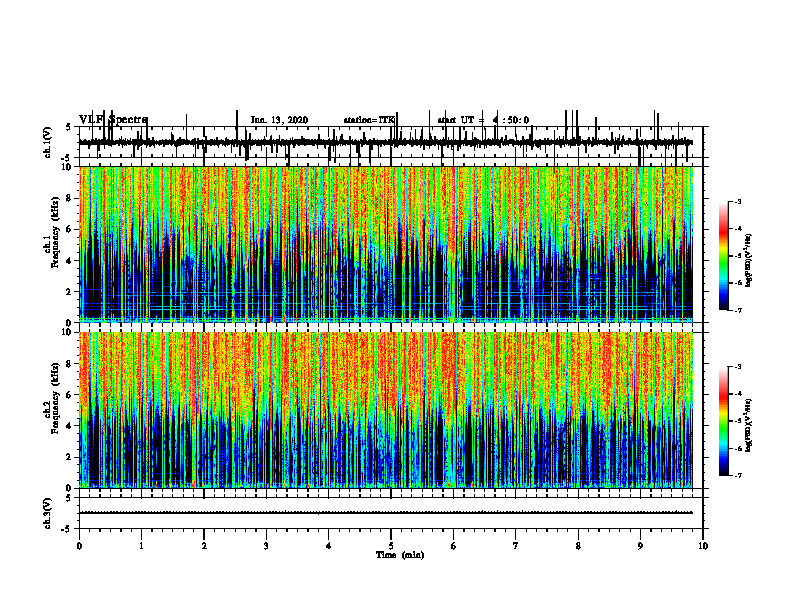Click the ch.2 colorbar log(PSD) unit label

pyautogui.click(x=749, y=425)
